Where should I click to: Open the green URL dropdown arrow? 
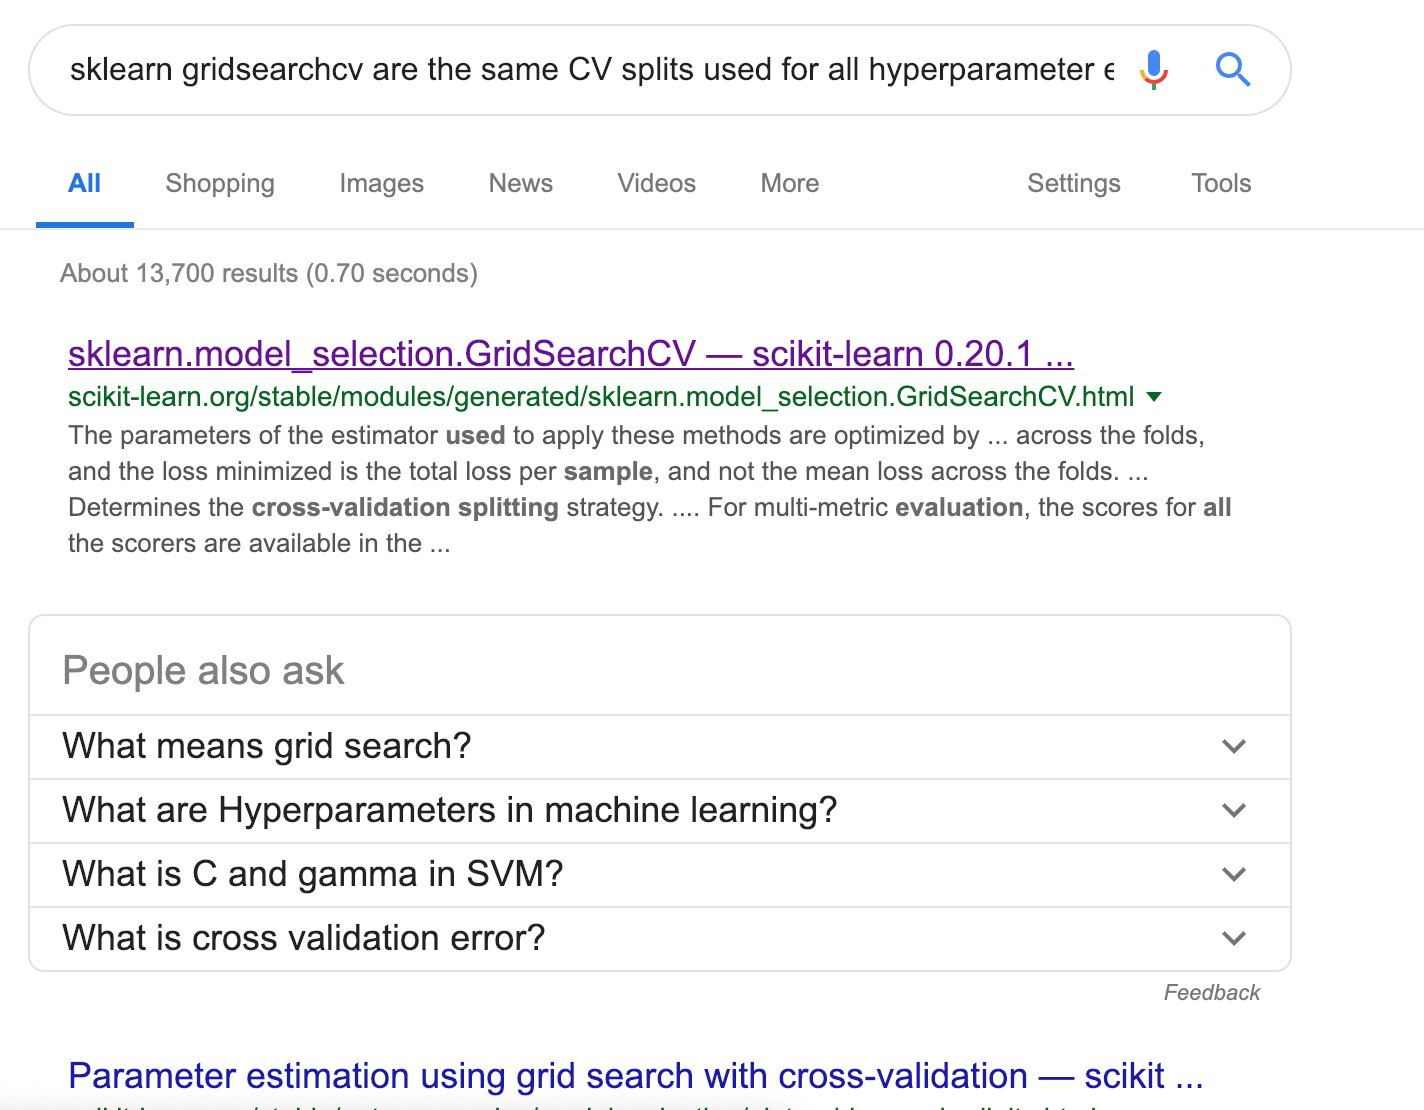1155,397
